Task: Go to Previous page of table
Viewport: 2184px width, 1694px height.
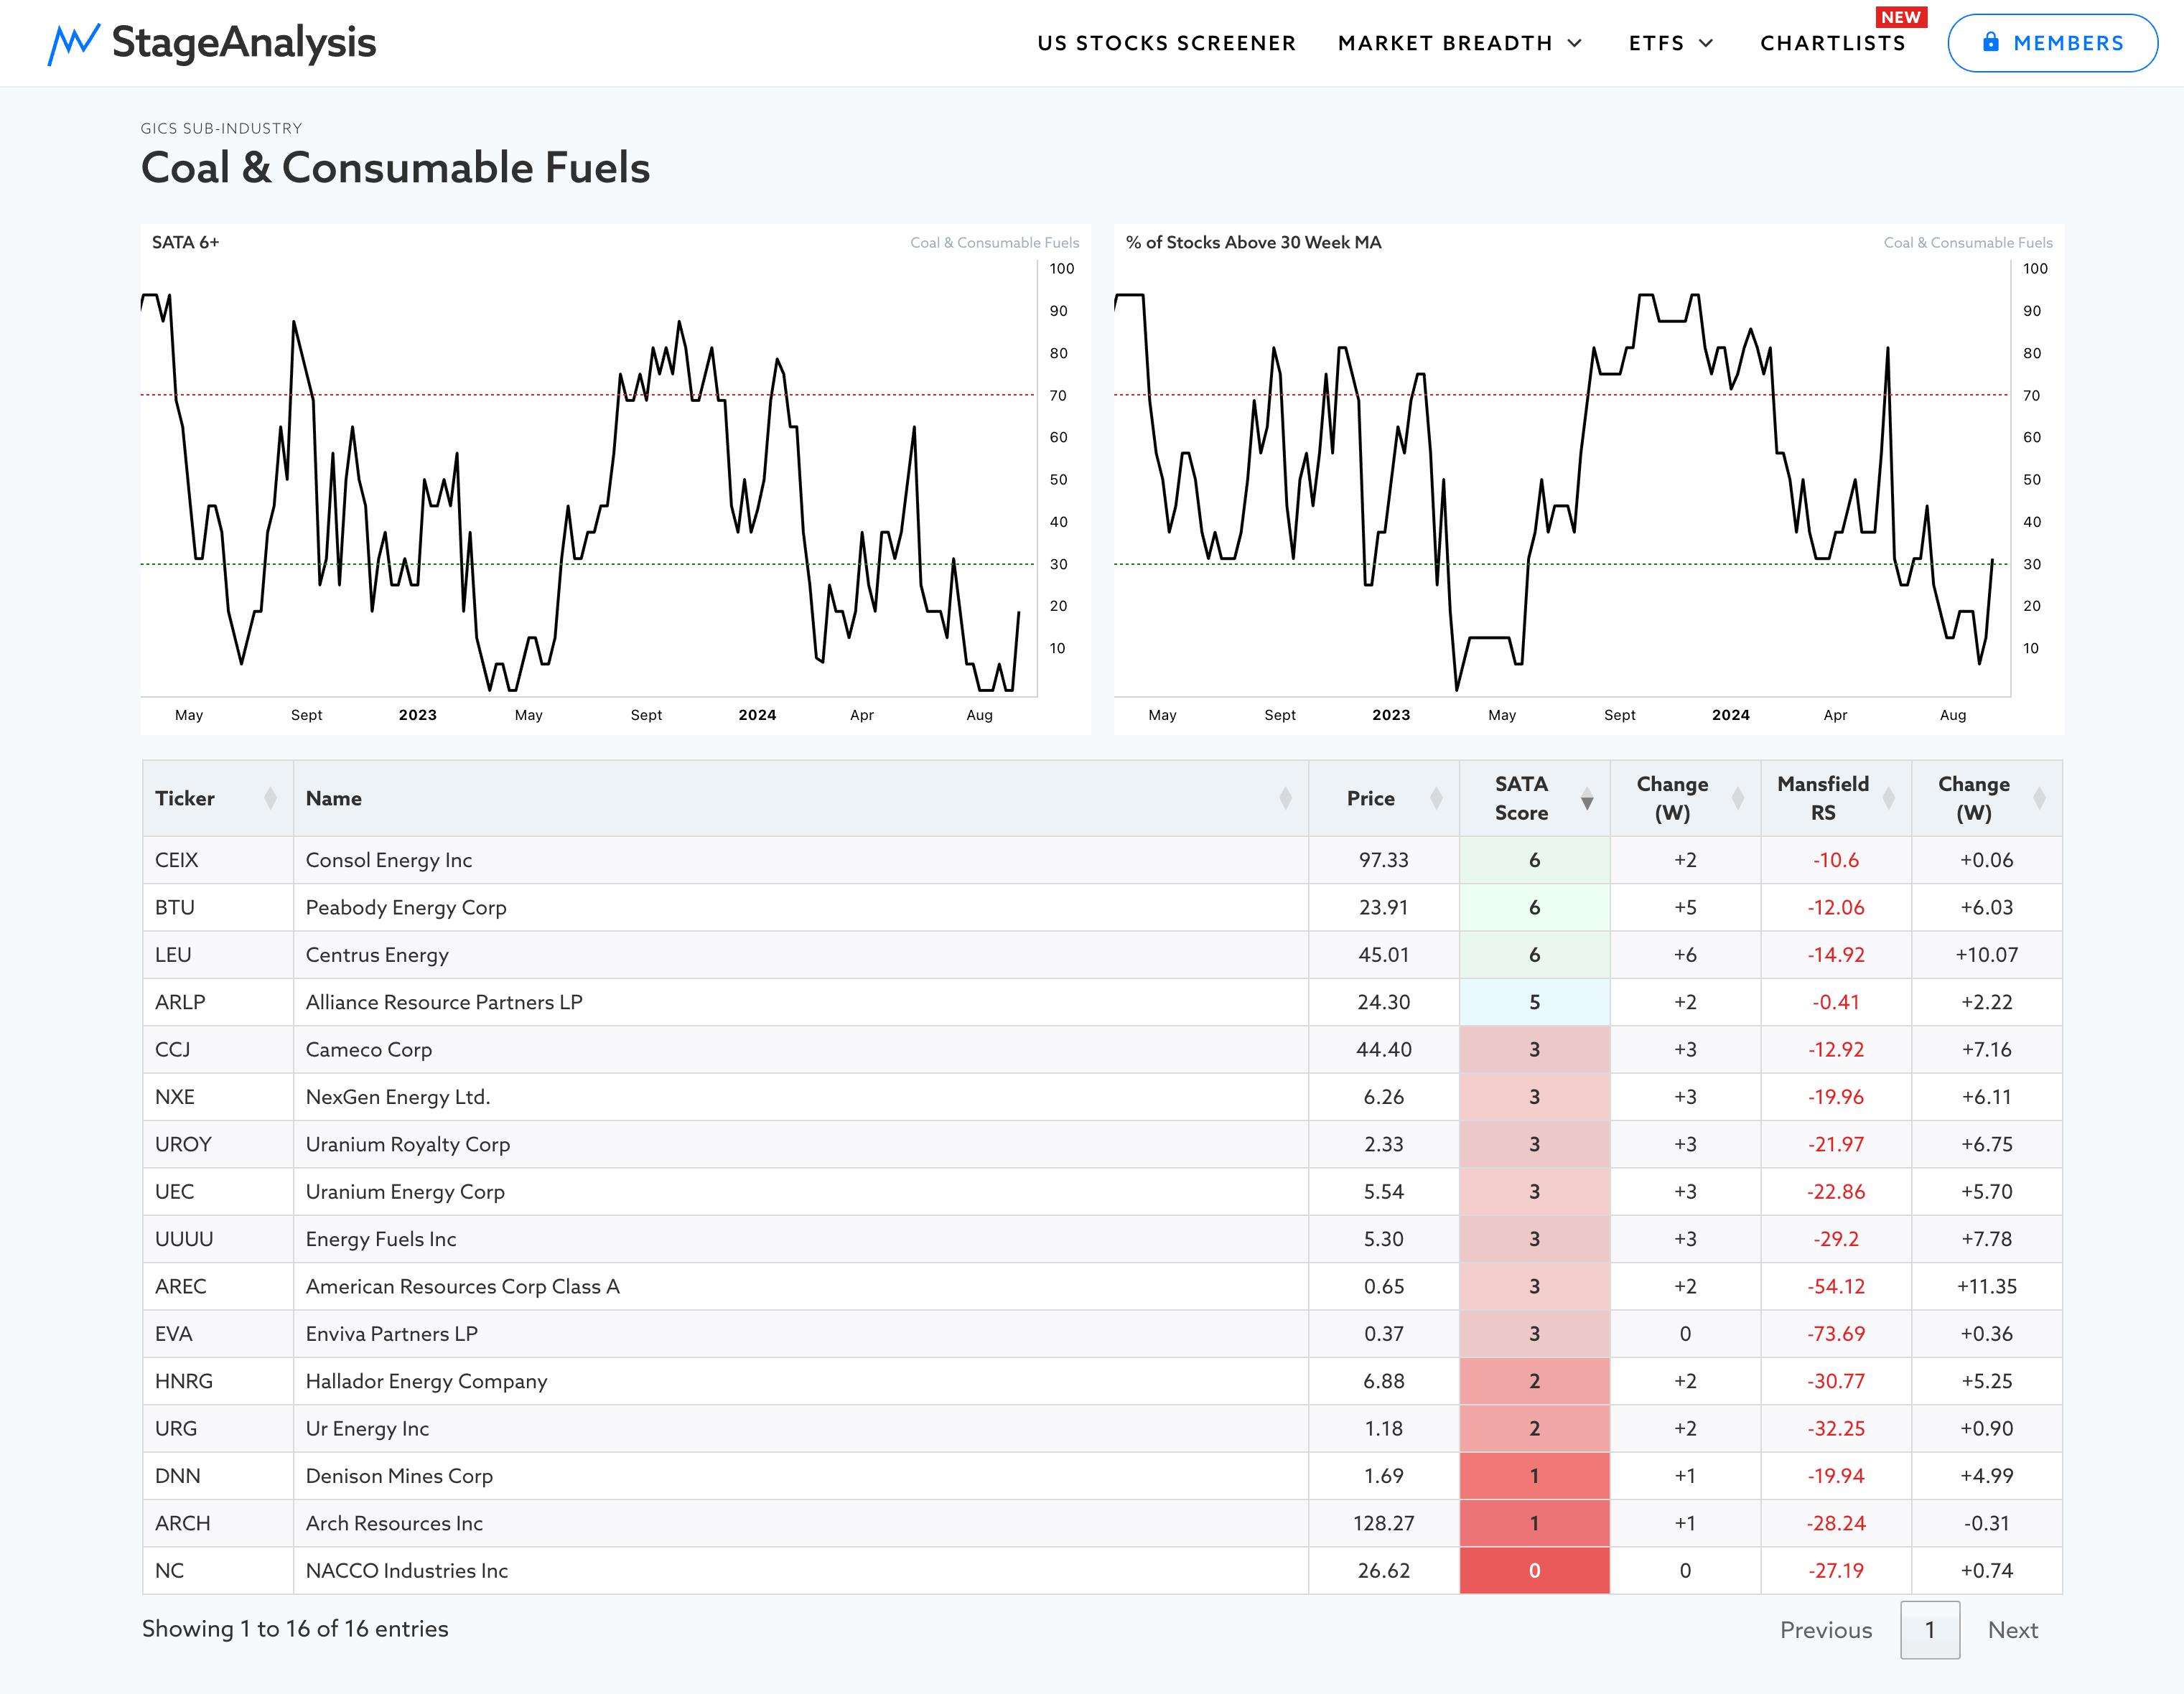Action: click(x=1826, y=1630)
